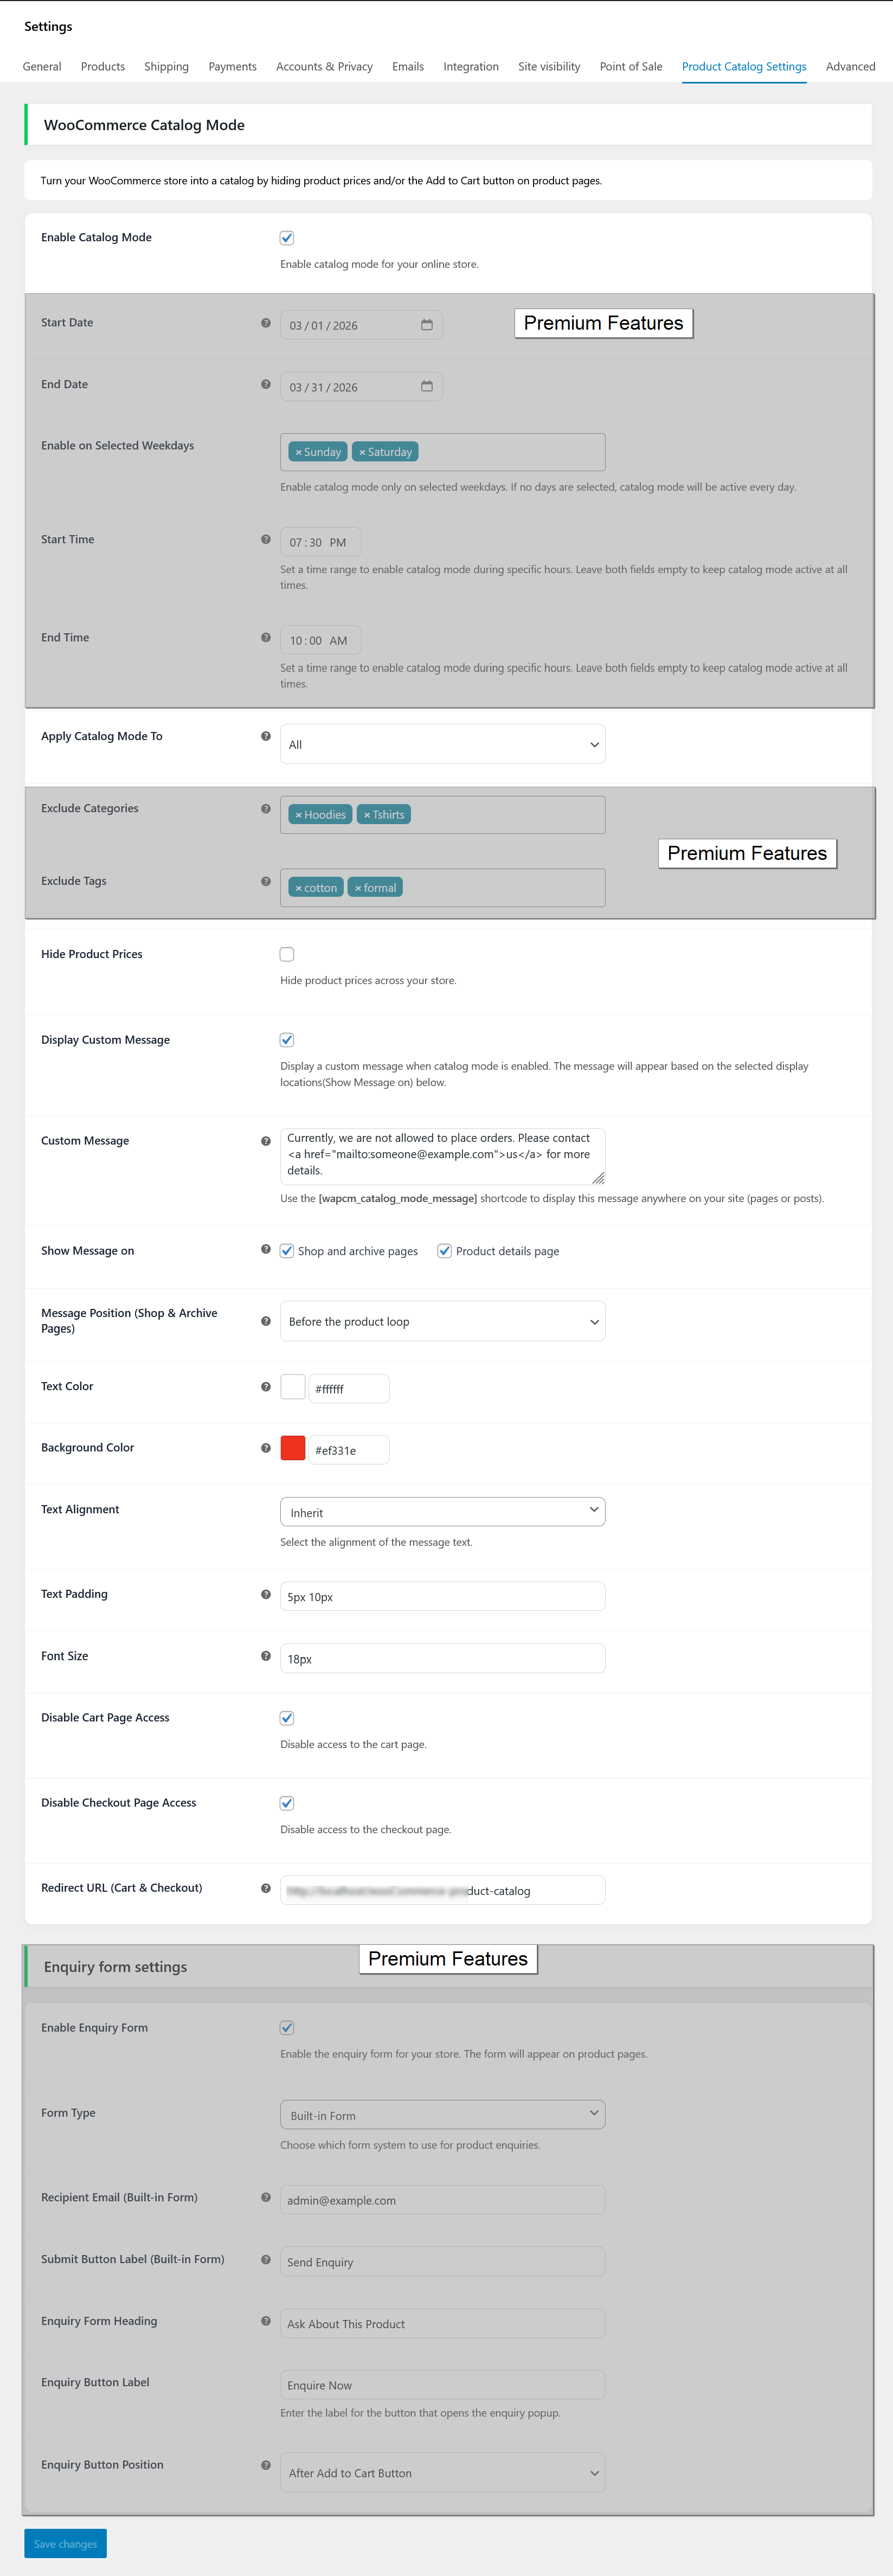The image size is (893, 2576).
Task: Open the Text Alignment dropdown
Action: pyautogui.click(x=442, y=1513)
